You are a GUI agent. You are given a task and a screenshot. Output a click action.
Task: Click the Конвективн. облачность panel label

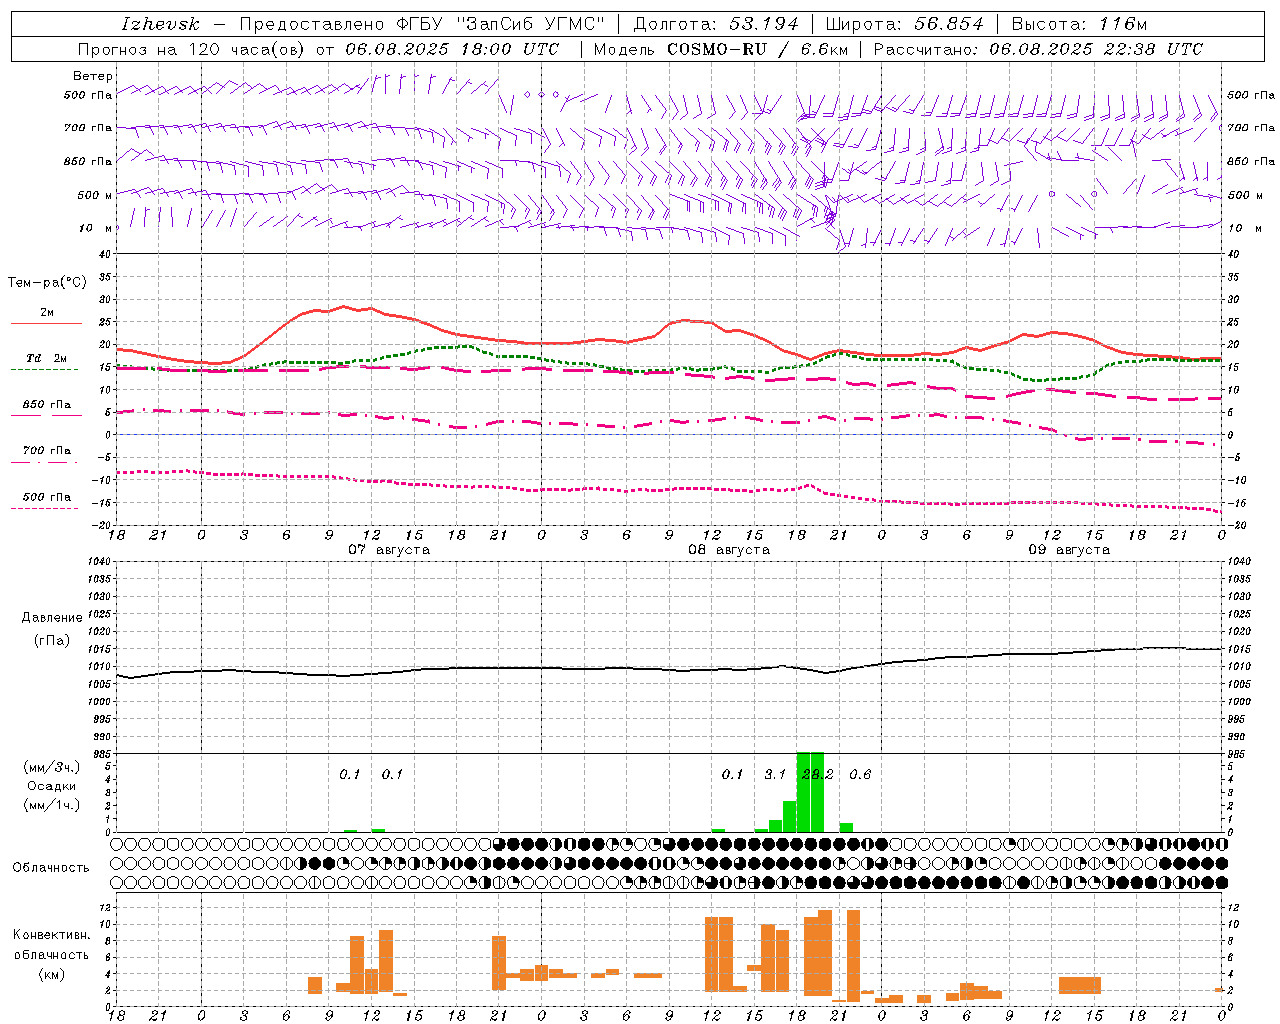point(51,945)
